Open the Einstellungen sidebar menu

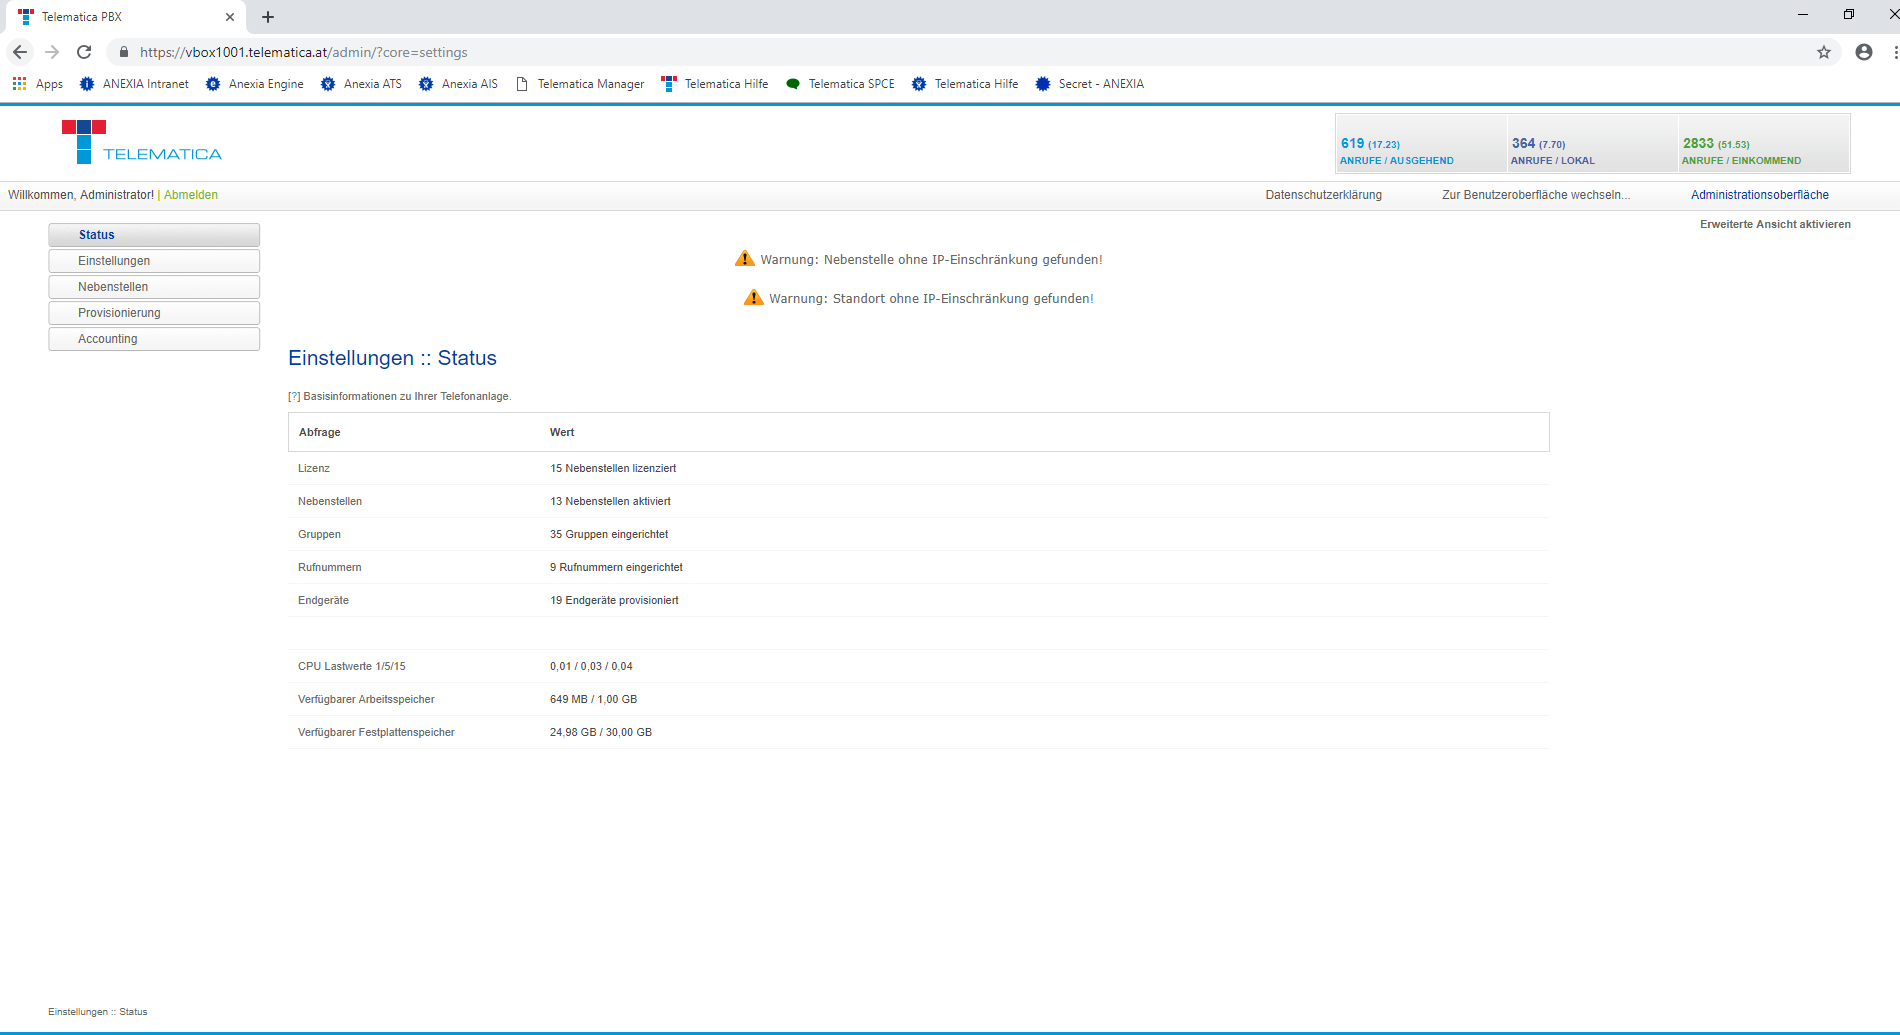[154, 261]
